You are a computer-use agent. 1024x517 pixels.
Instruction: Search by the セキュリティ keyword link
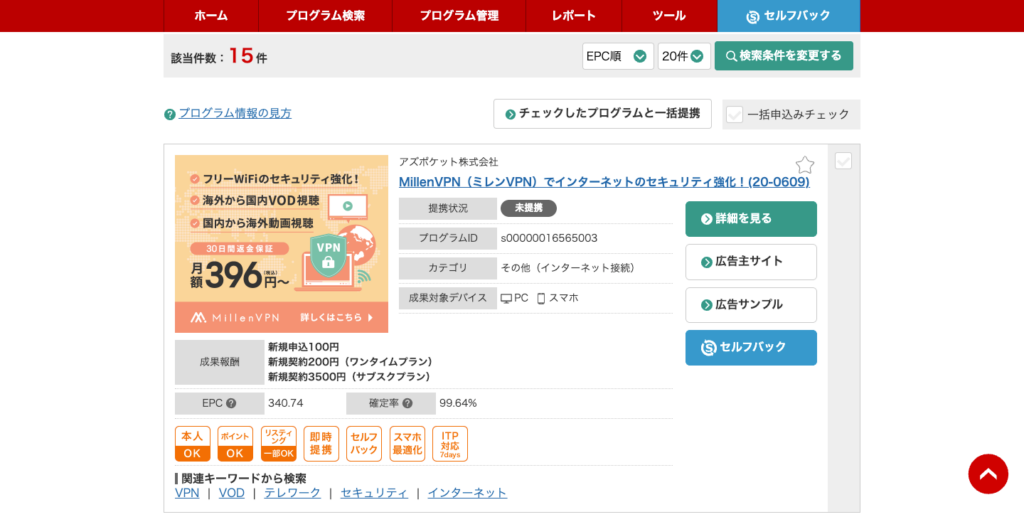374,493
